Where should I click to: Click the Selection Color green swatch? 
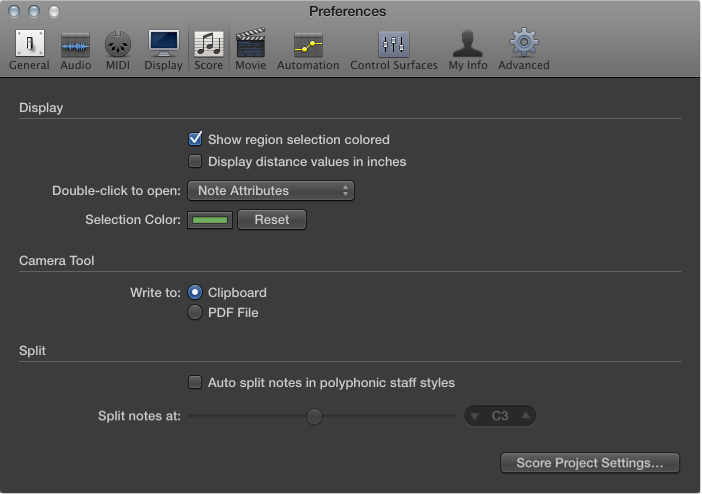tap(210, 220)
